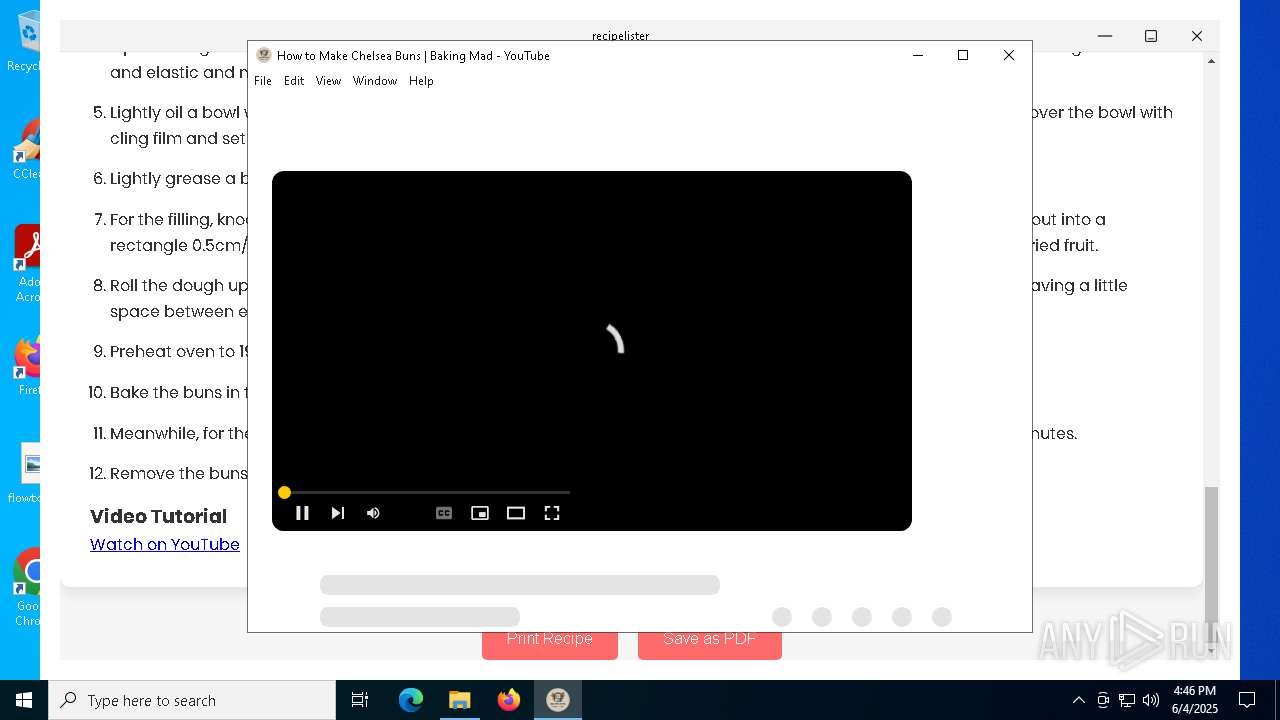Open the Windows Start menu
1280x720 pixels.
point(24,700)
